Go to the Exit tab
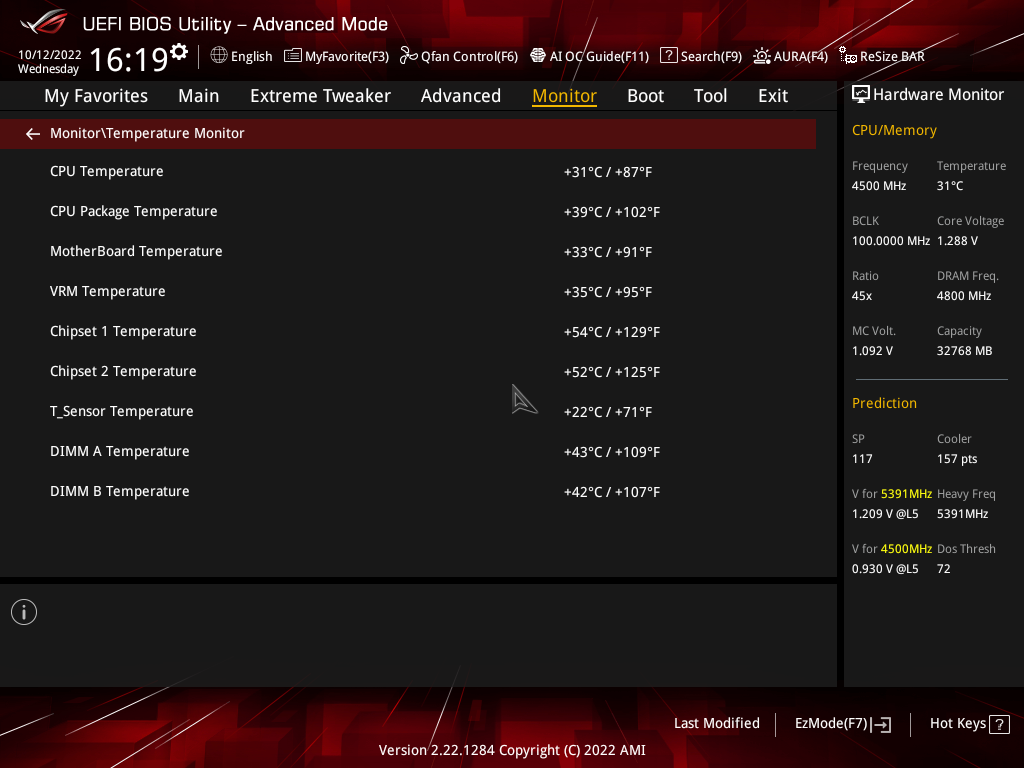1024x768 pixels. click(x=773, y=96)
